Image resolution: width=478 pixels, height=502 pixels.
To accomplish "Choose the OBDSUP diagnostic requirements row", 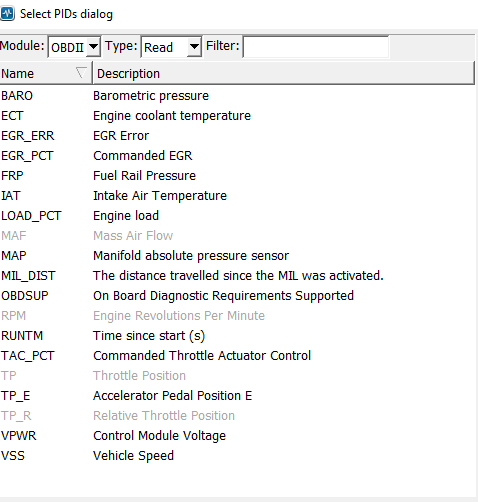I will pyautogui.click(x=237, y=296).
